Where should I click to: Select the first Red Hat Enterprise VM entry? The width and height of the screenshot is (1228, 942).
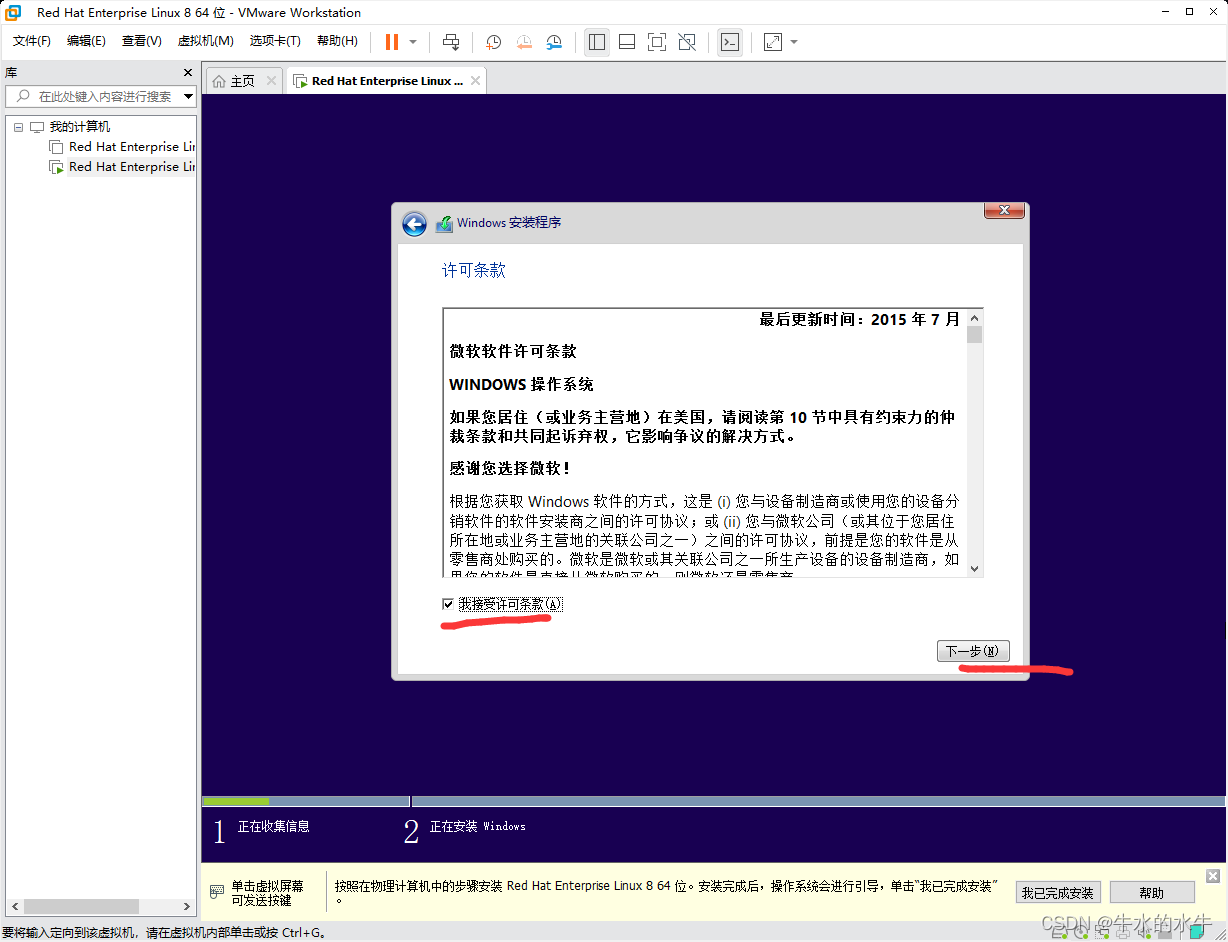(131, 147)
